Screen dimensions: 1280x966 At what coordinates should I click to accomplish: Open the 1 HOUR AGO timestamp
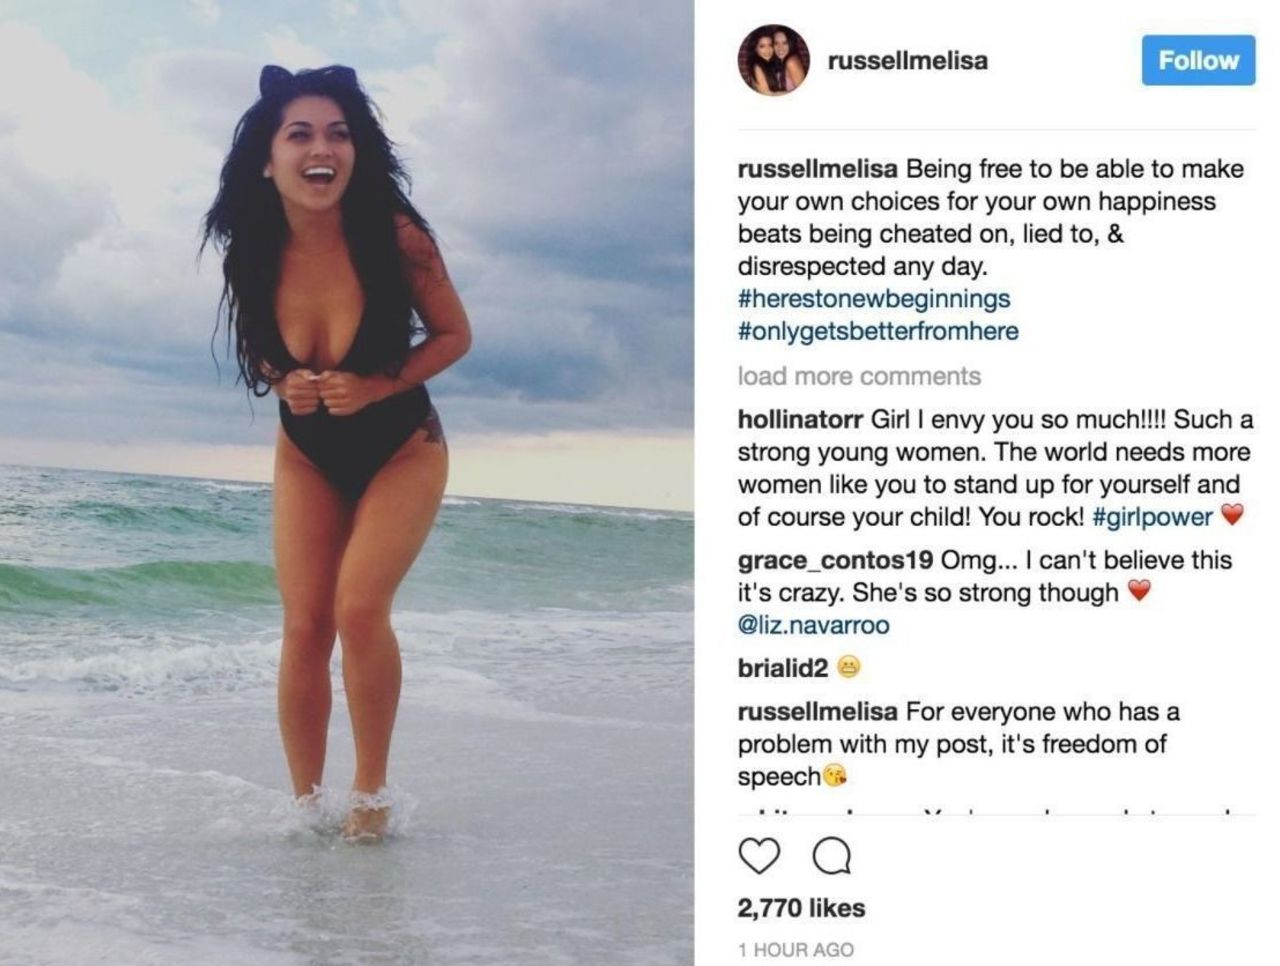click(796, 950)
